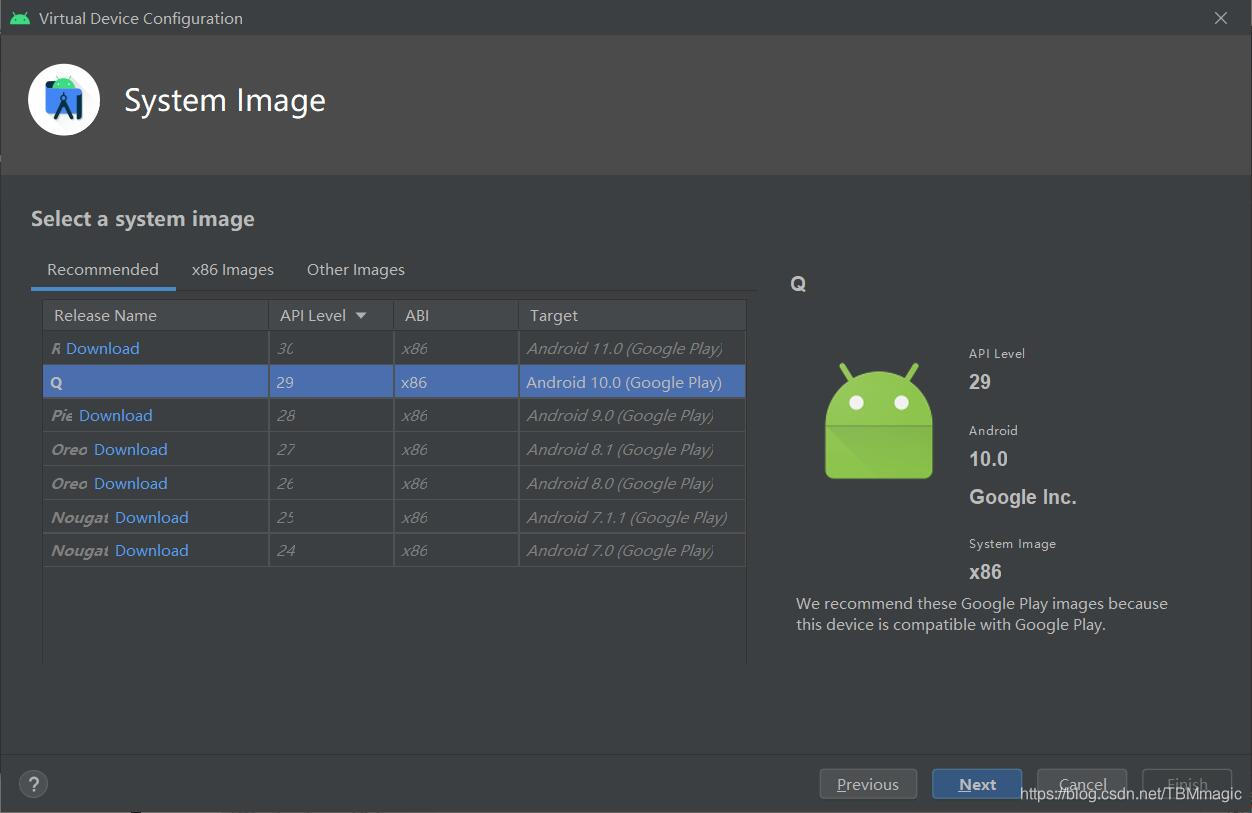Sort by API Level column arrow

tap(361, 315)
